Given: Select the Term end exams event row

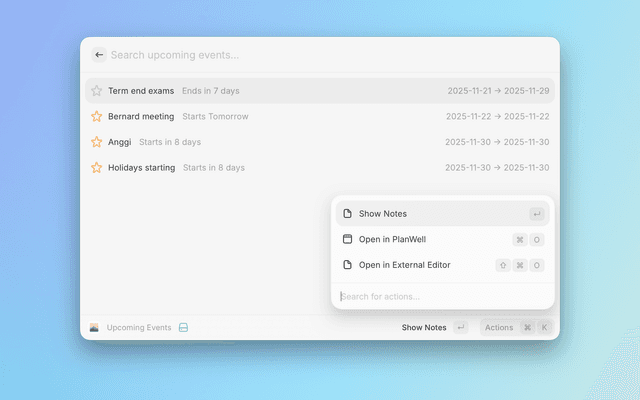Looking at the screenshot, I should point(300,91).
